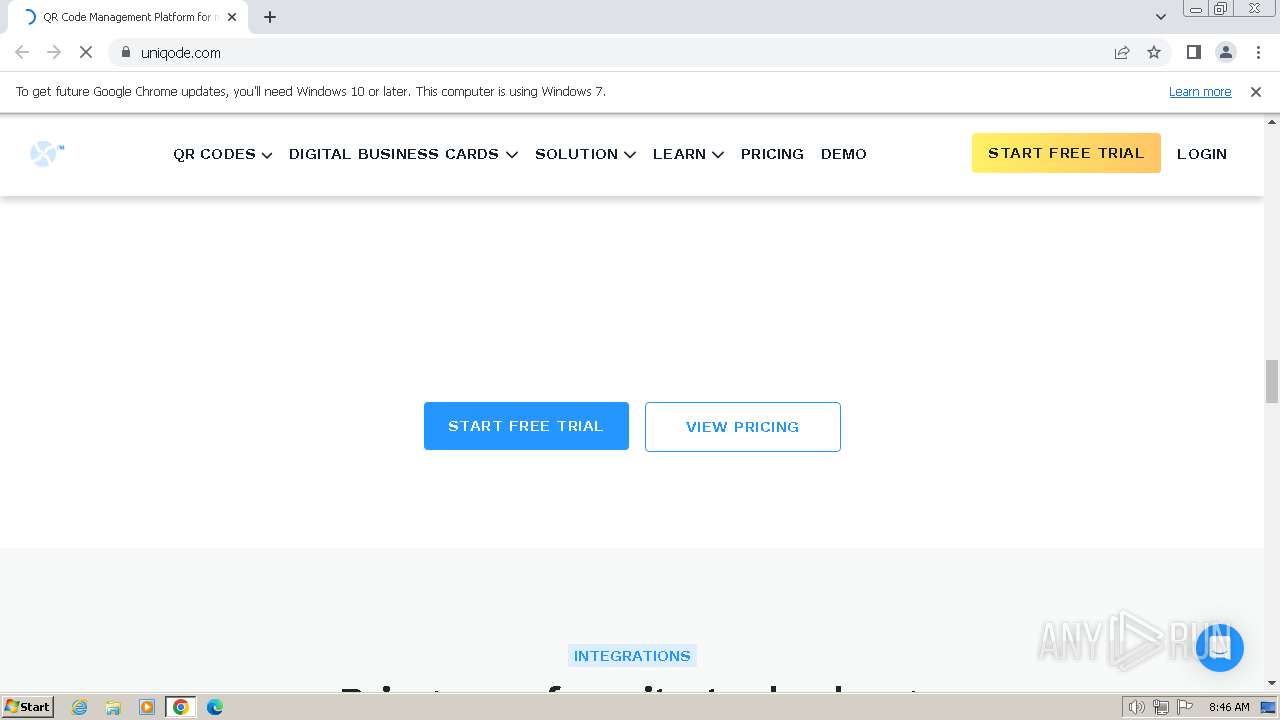
Task: Expand the SOLUTION menu
Action: [585, 154]
